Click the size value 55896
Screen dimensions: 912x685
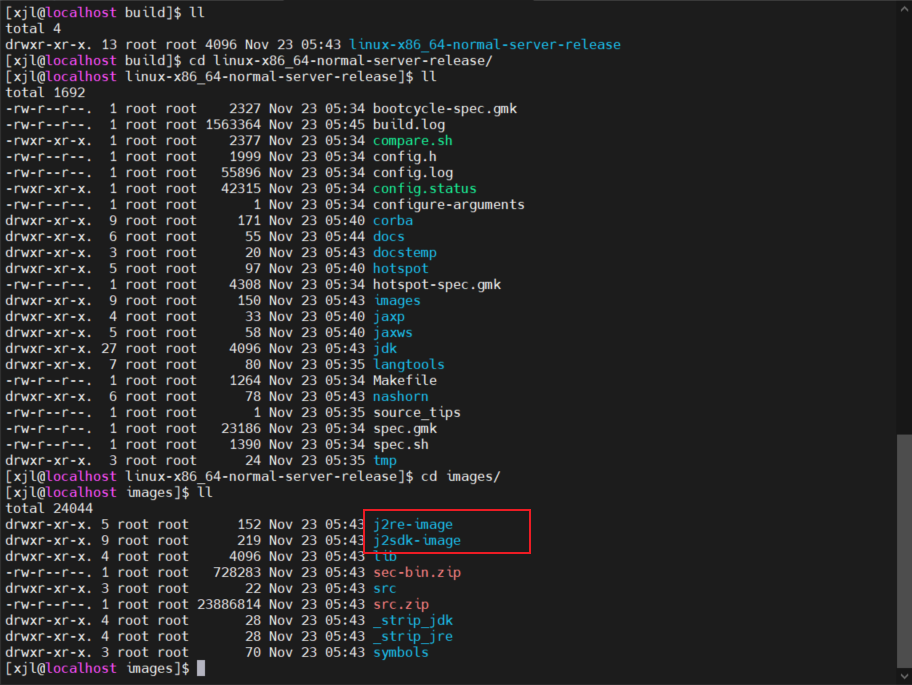click(x=241, y=173)
